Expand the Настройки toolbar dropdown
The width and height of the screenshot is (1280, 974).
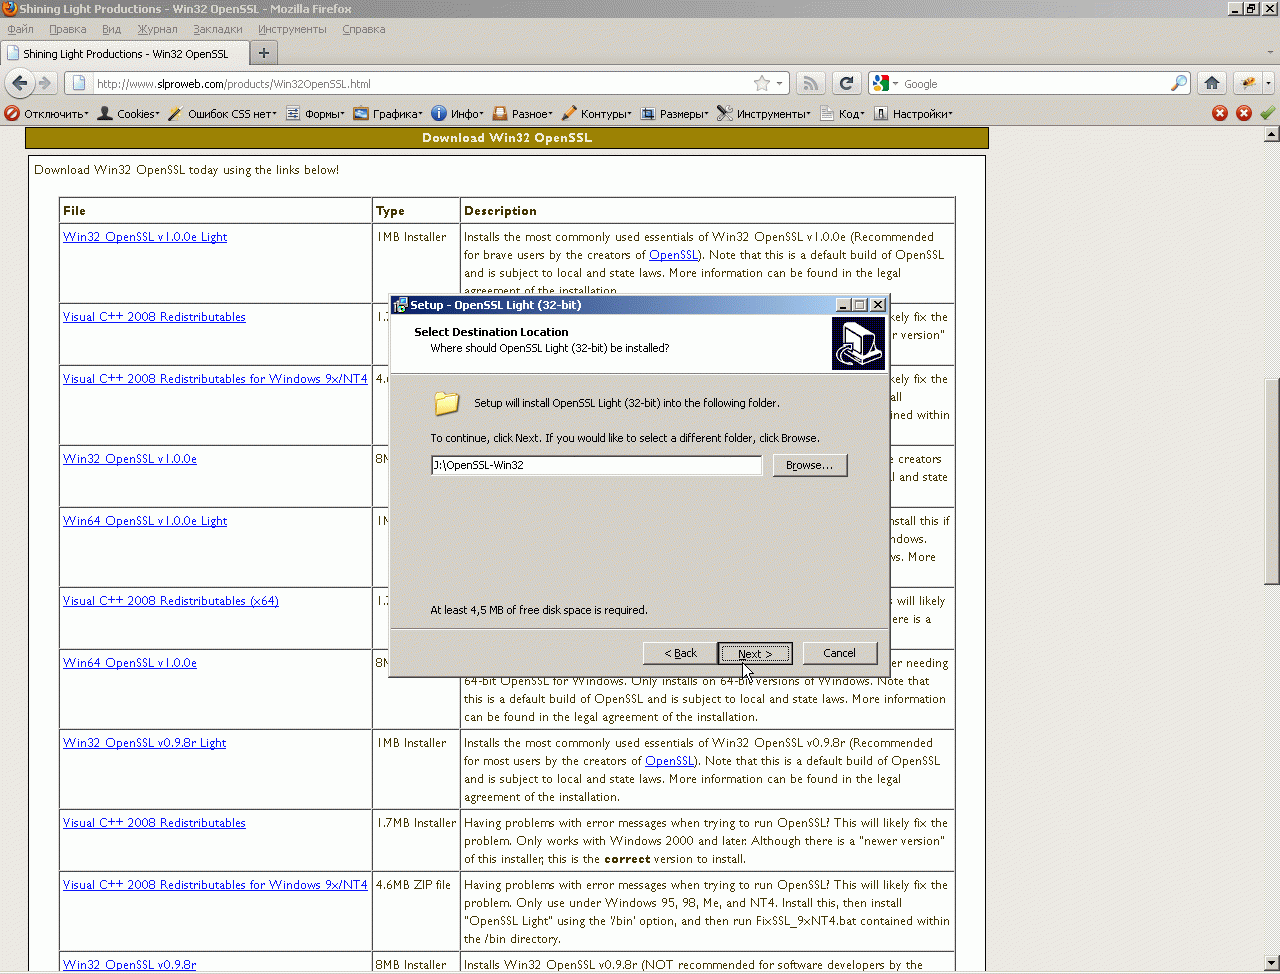pos(913,114)
